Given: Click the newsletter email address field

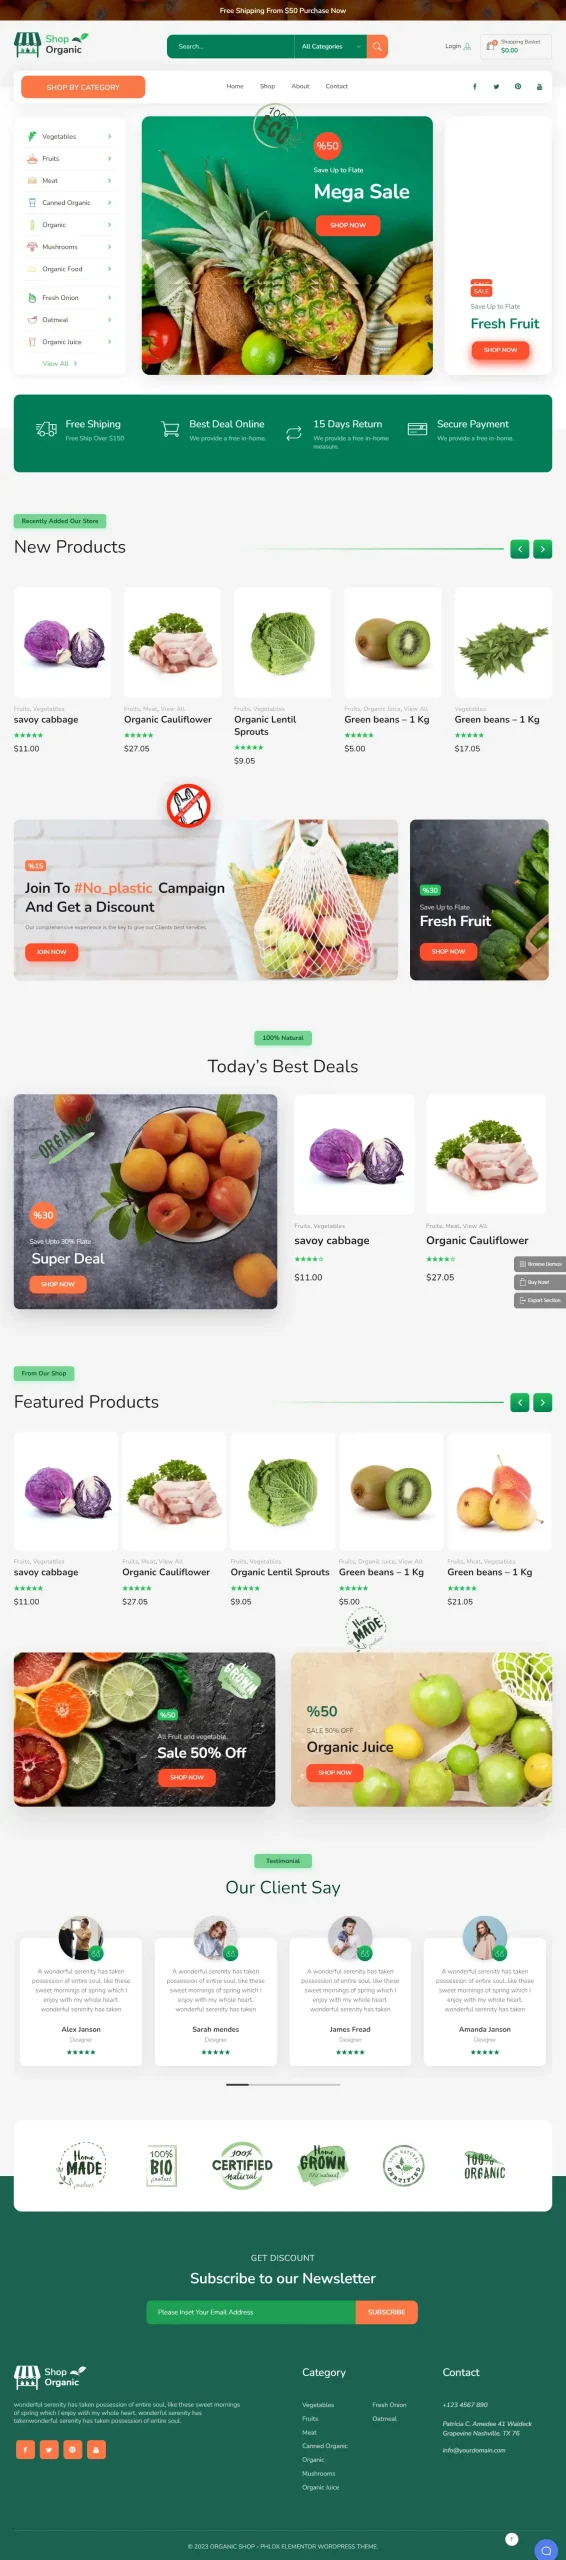Looking at the screenshot, I should (x=251, y=2312).
